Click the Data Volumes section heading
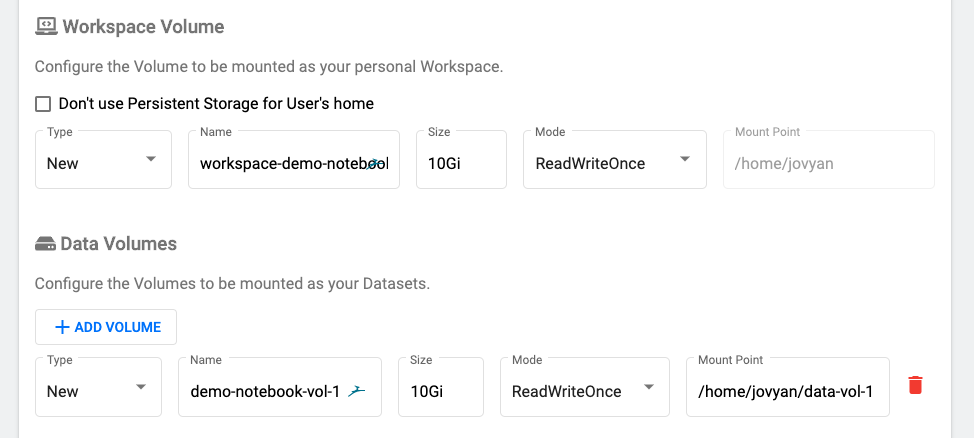The height and width of the screenshot is (438, 974). [x=118, y=244]
